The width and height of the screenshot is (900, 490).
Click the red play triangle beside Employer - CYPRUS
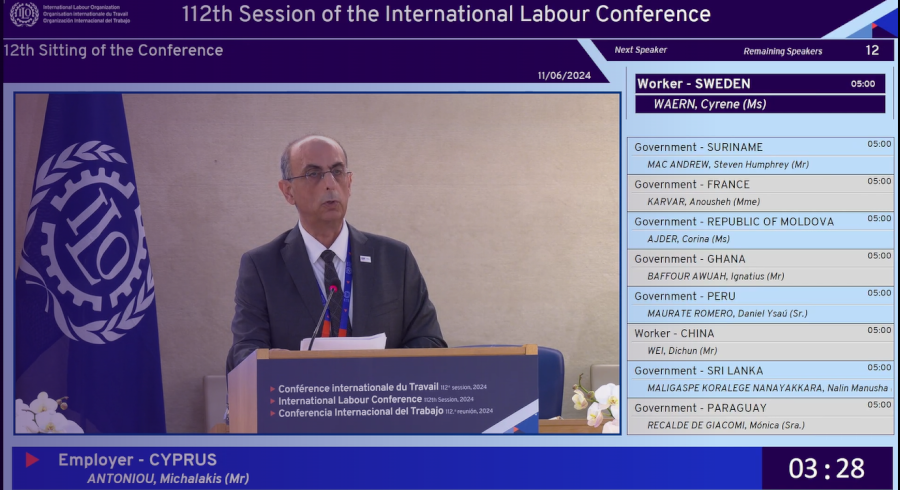32,460
